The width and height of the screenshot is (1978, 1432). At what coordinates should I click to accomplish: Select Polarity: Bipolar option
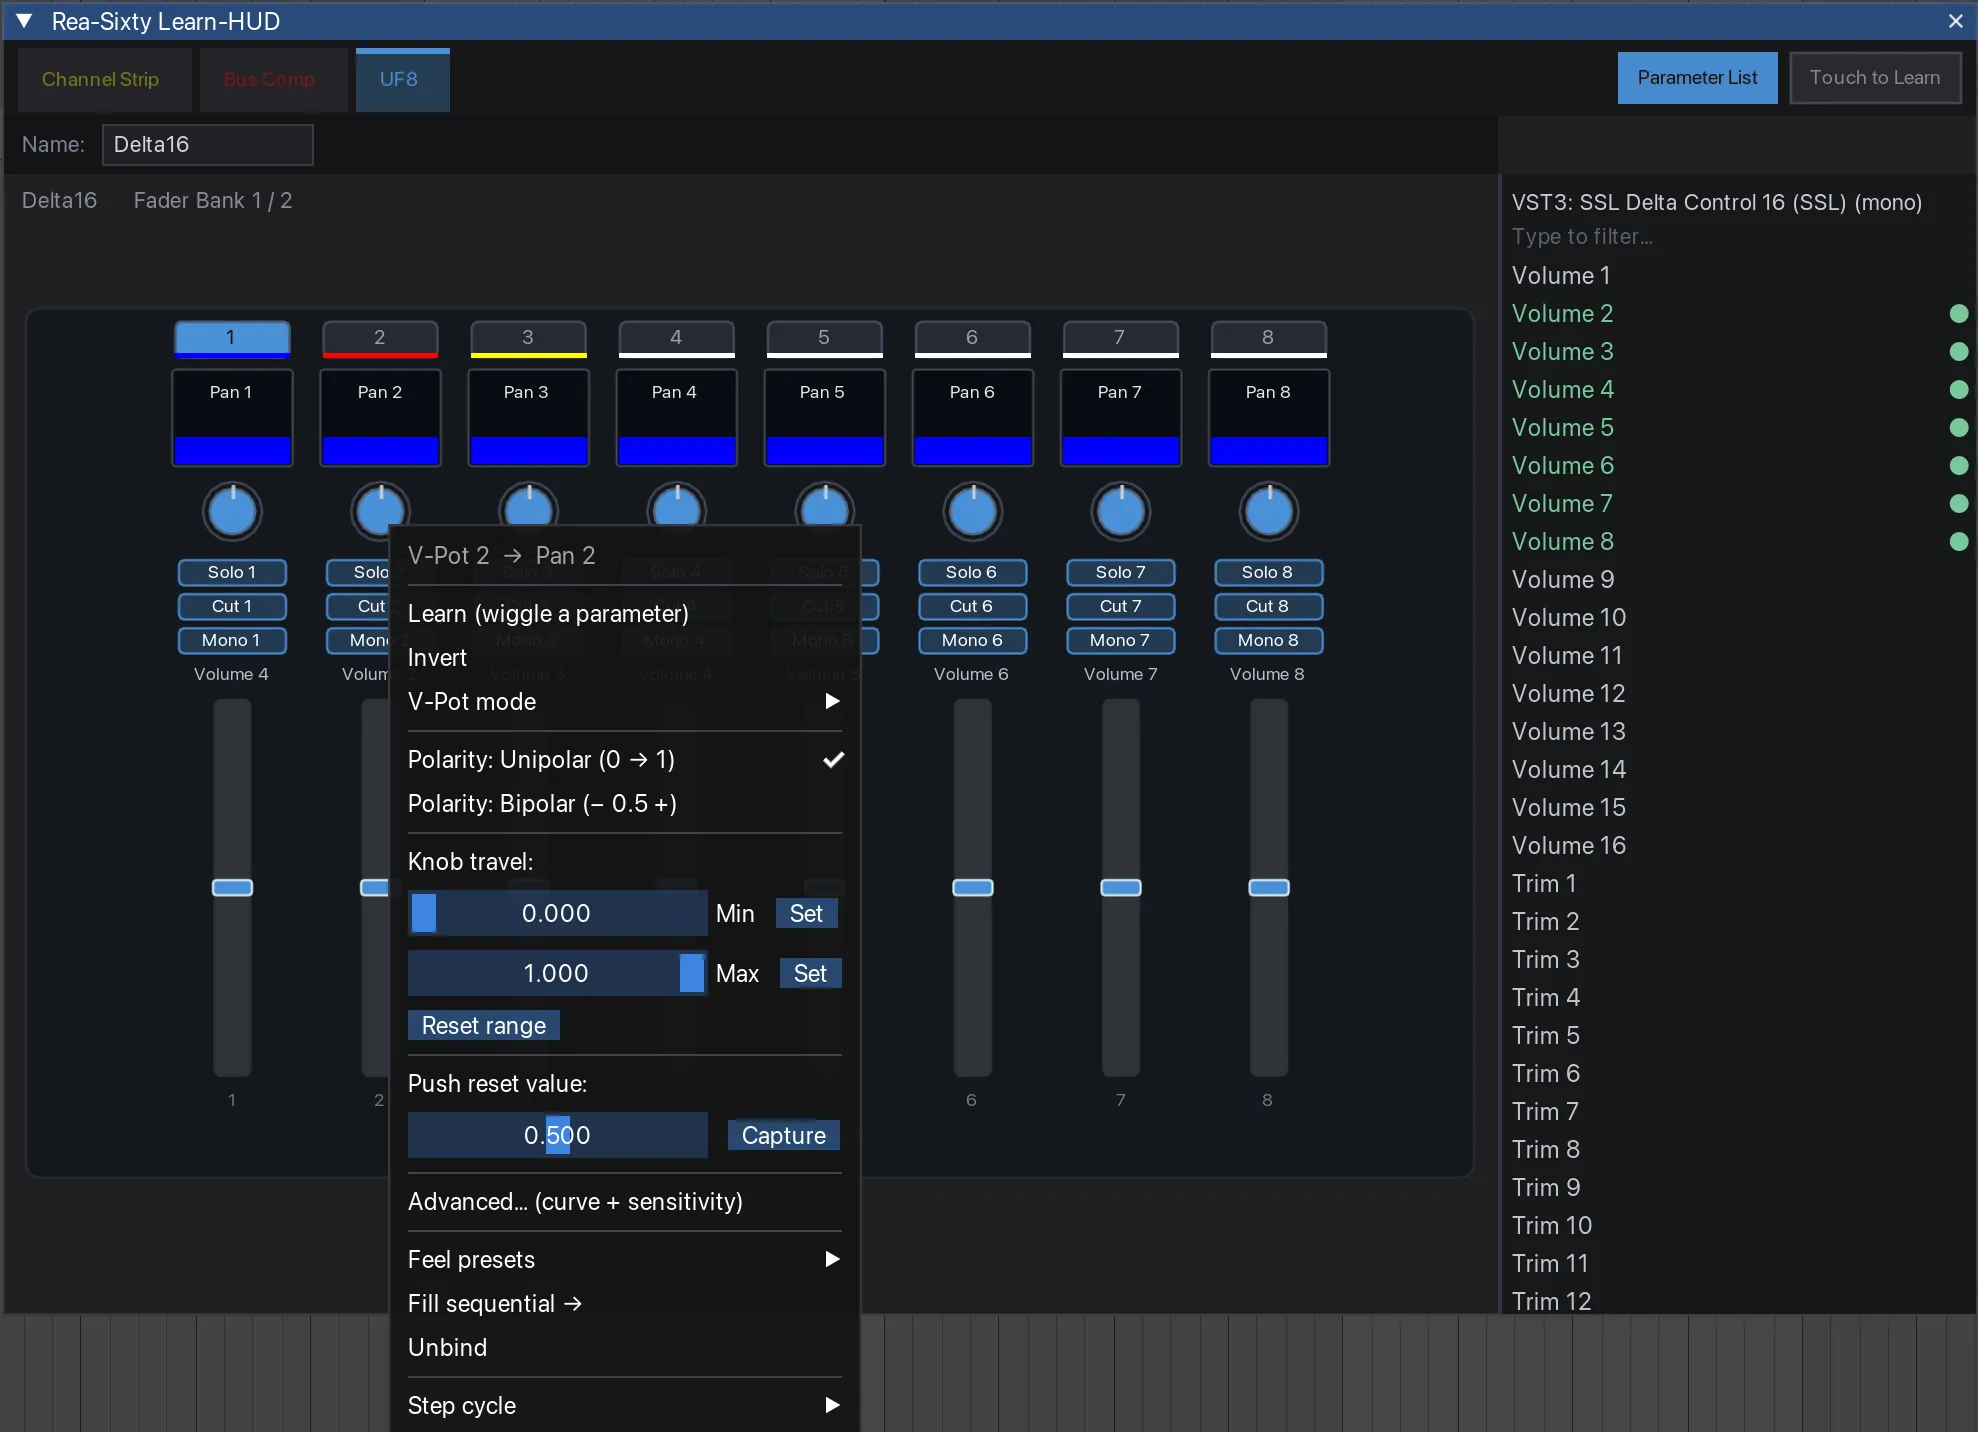[624, 804]
